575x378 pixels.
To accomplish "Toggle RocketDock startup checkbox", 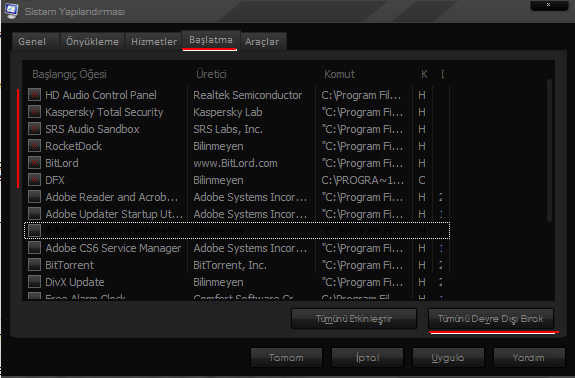I will 34,146.
